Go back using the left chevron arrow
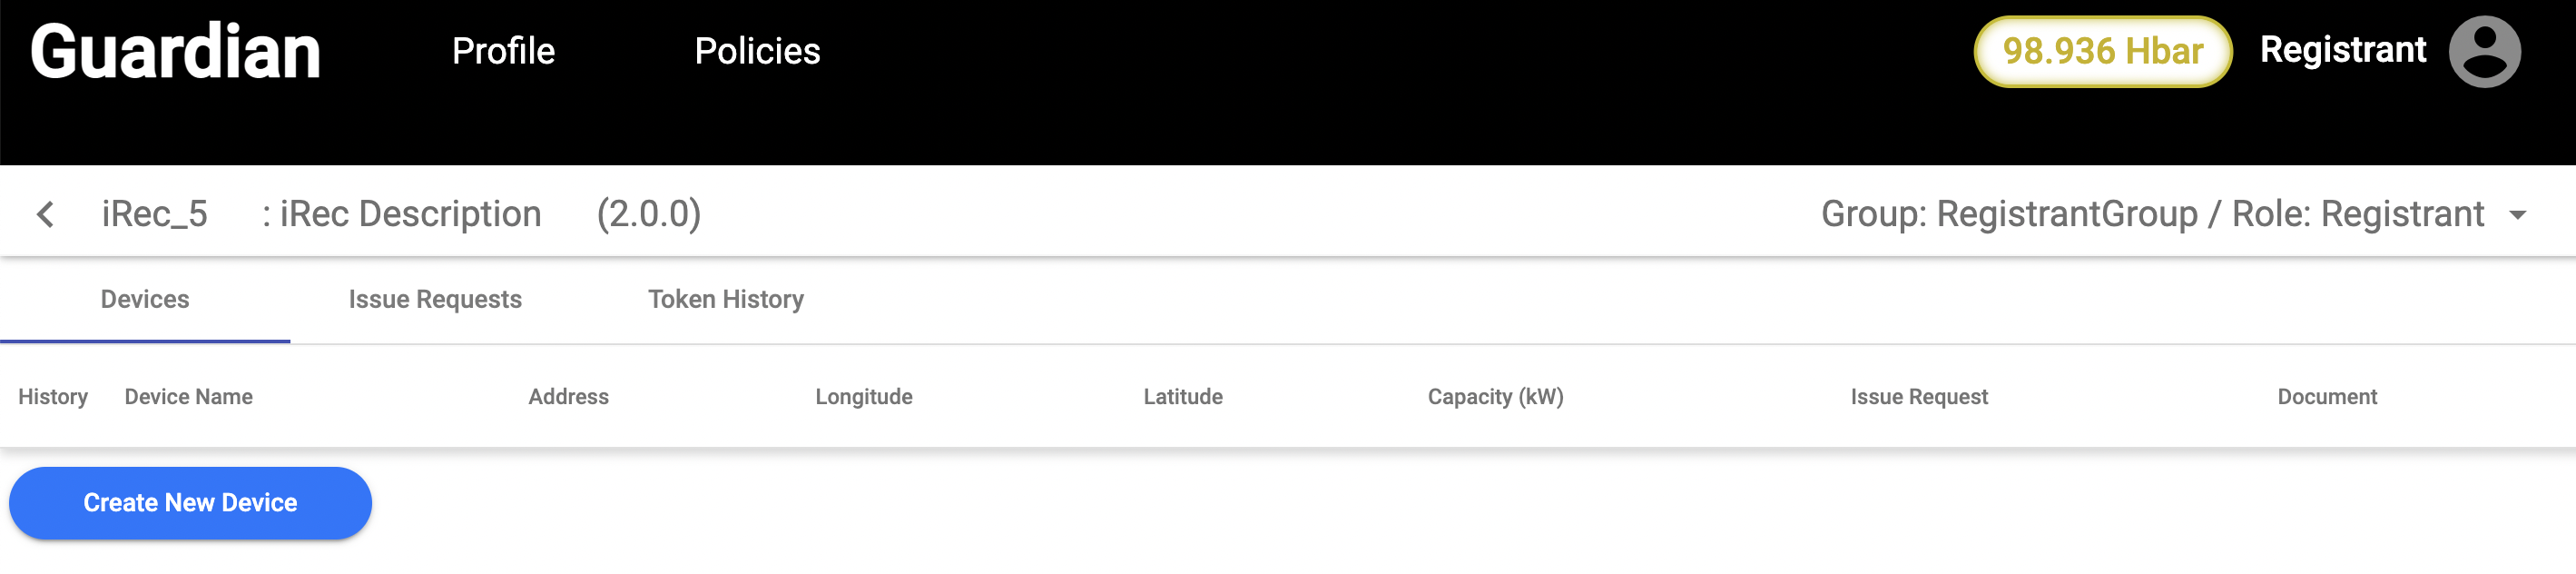Image resolution: width=2576 pixels, height=574 pixels. [x=45, y=214]
